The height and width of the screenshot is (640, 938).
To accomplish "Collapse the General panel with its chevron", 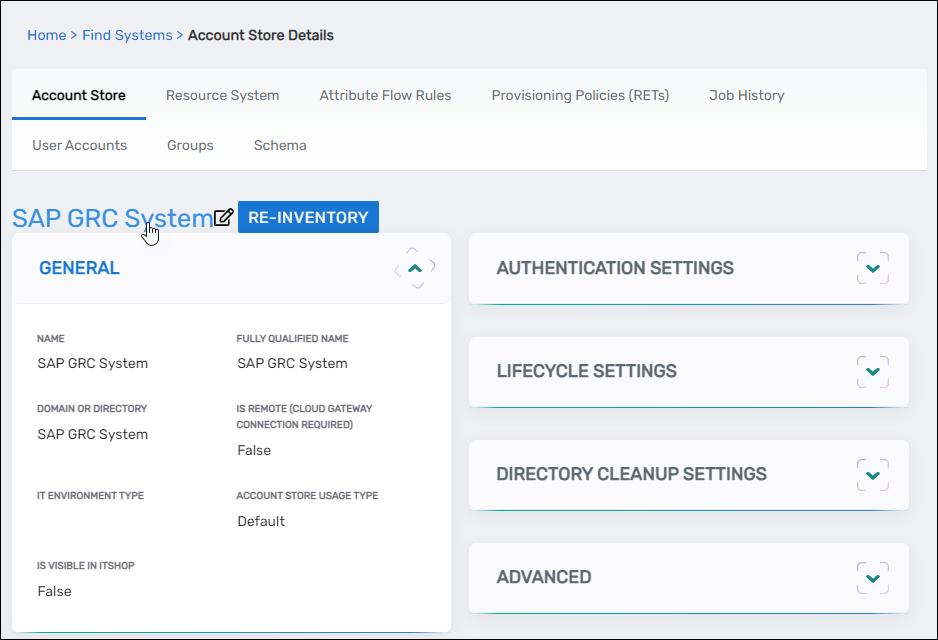I will (x=416, y=268).
